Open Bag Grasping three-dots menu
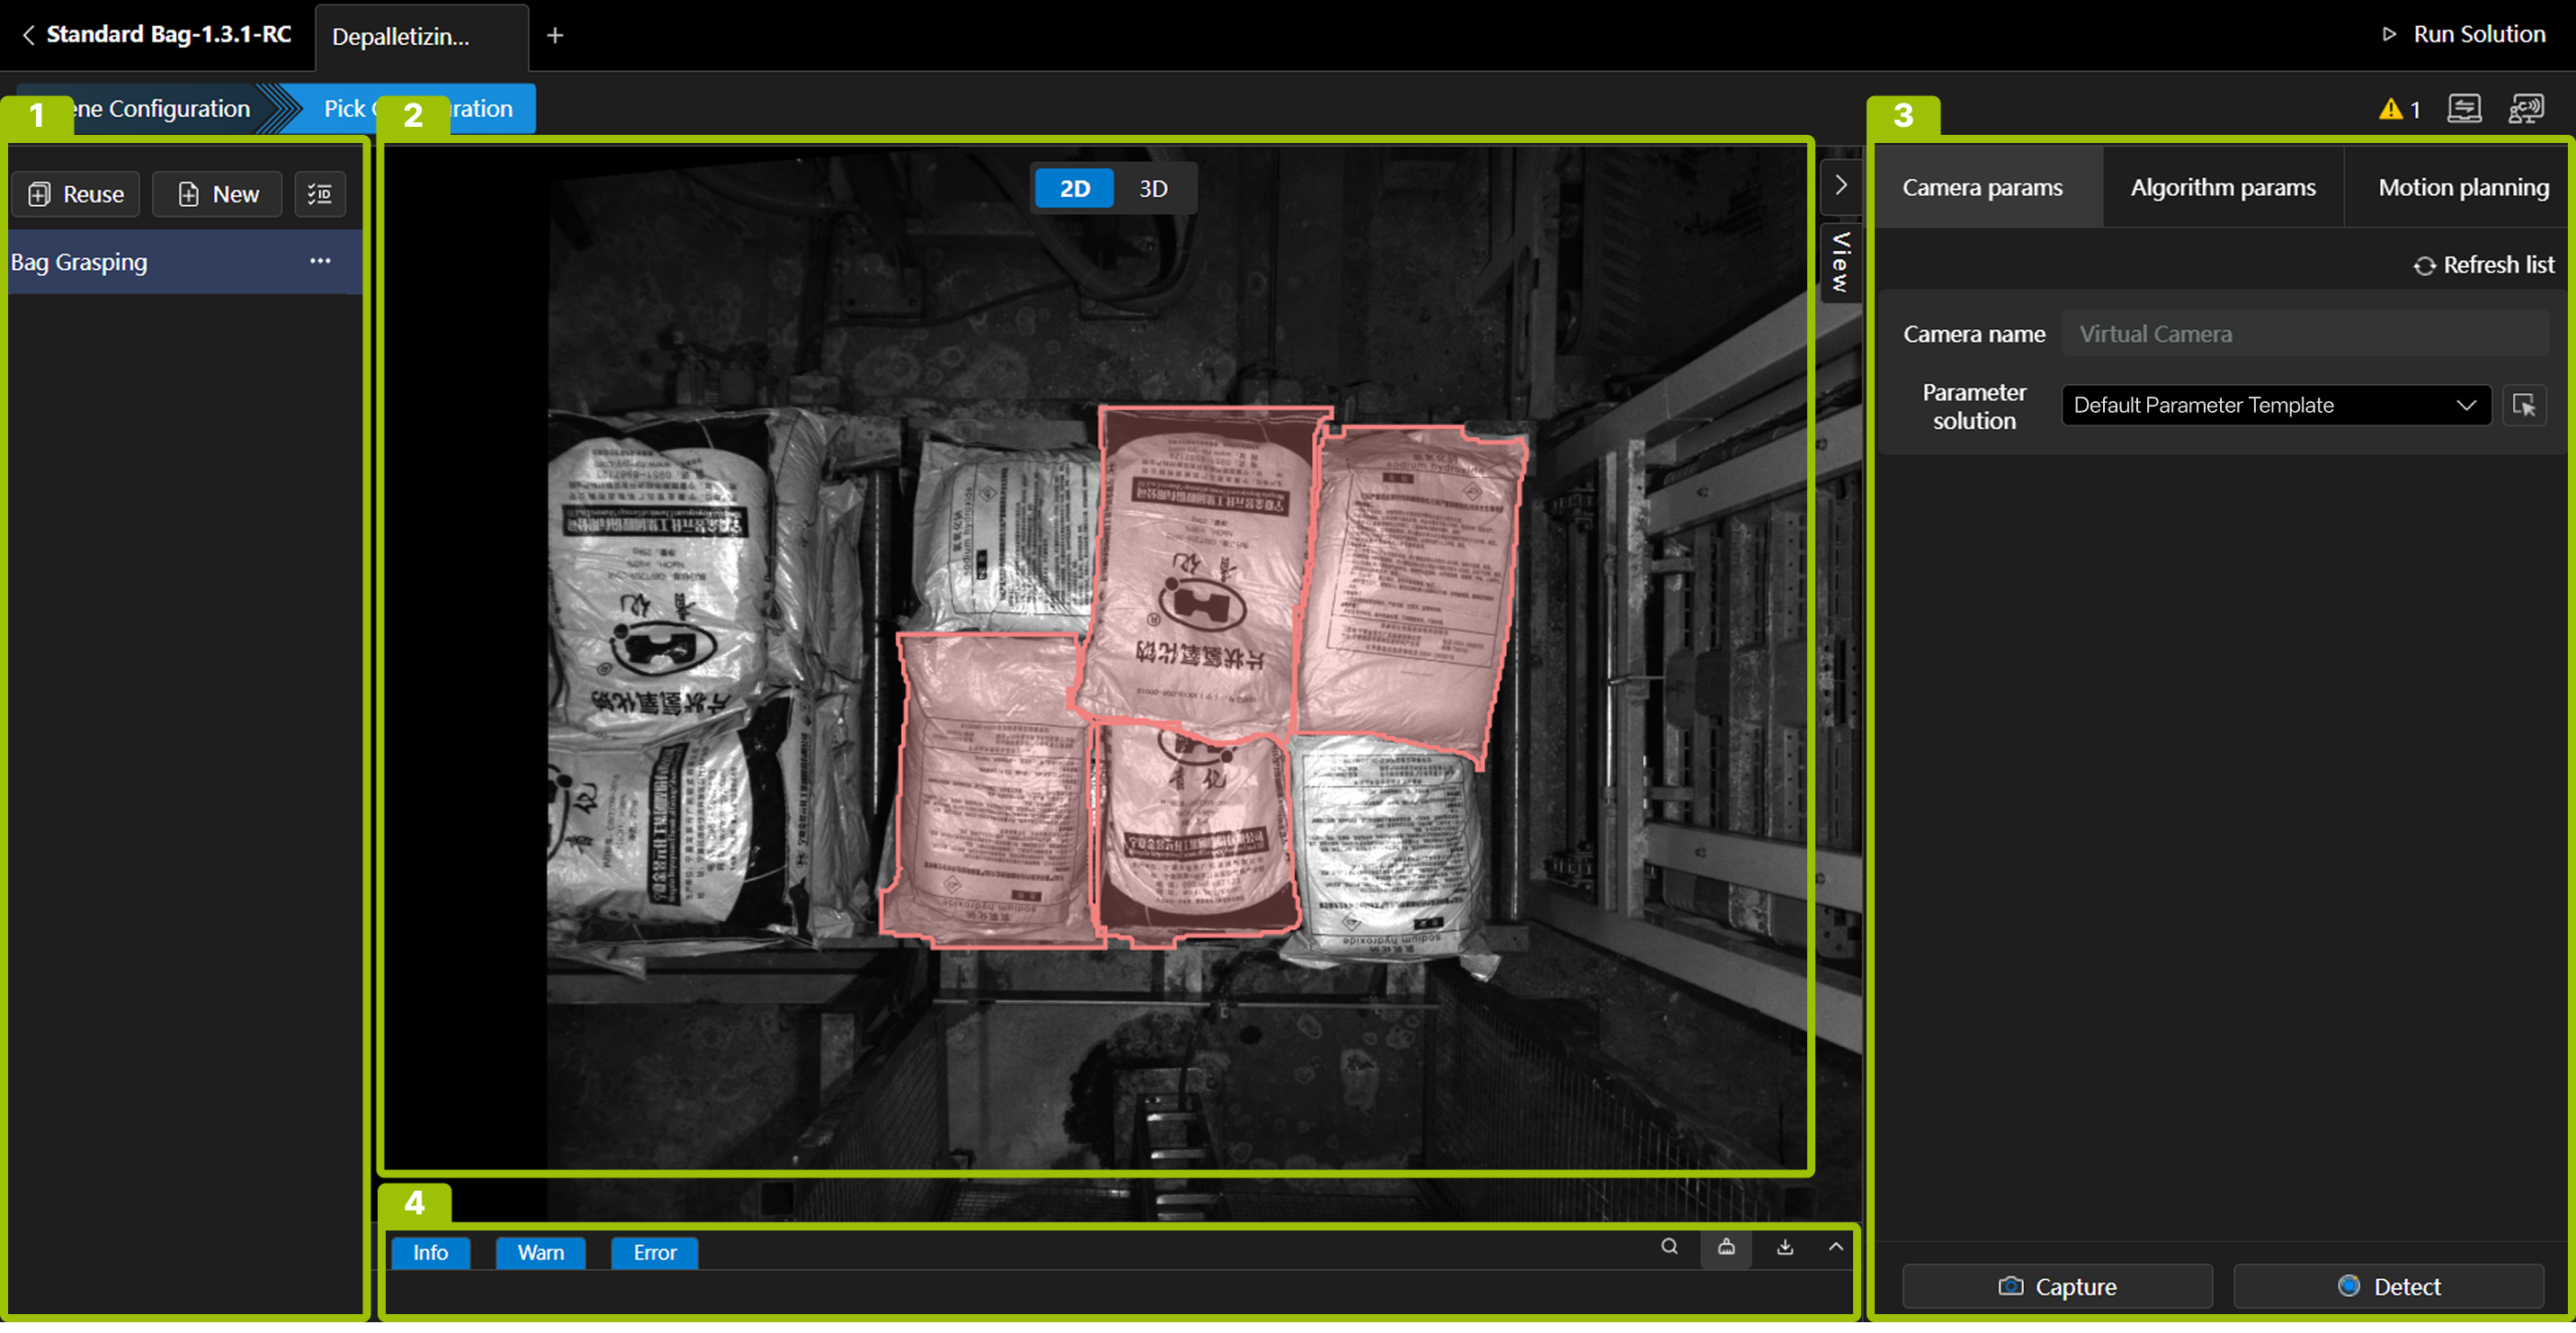Image resolution: width=2576 pixels, height=1333 pixels. tap(320, 261)
